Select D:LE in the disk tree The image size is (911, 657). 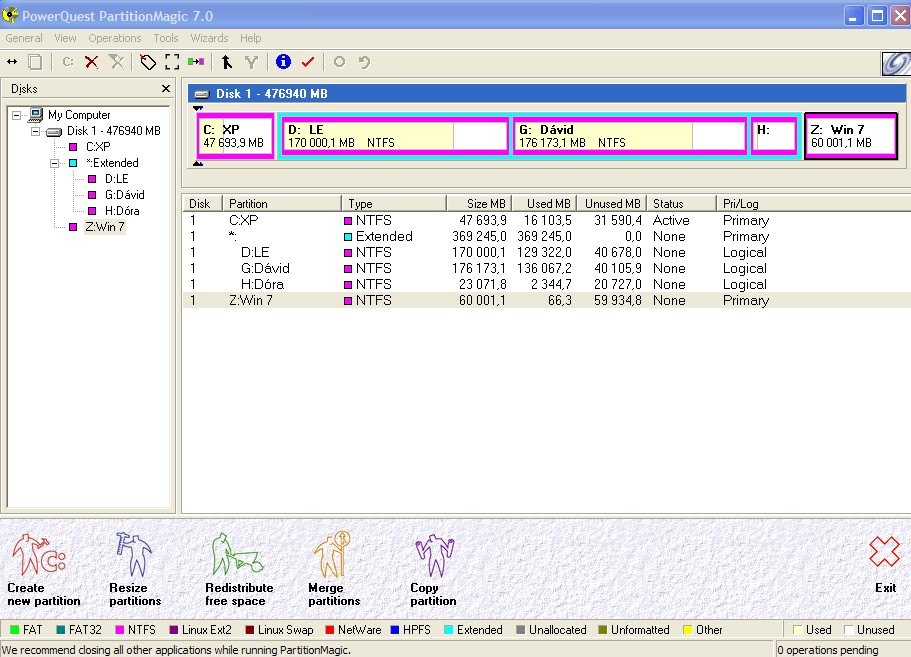click(116, 179)
